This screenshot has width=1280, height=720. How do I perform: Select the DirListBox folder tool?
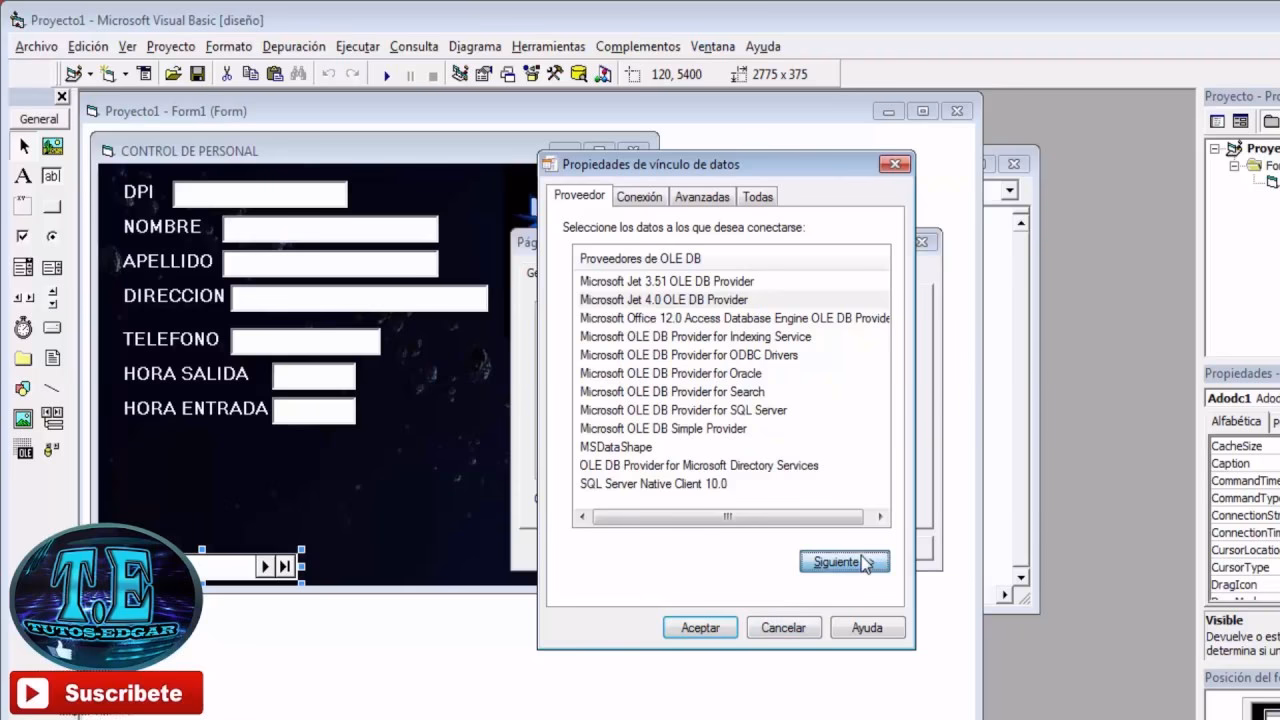[x=24, y=358]
